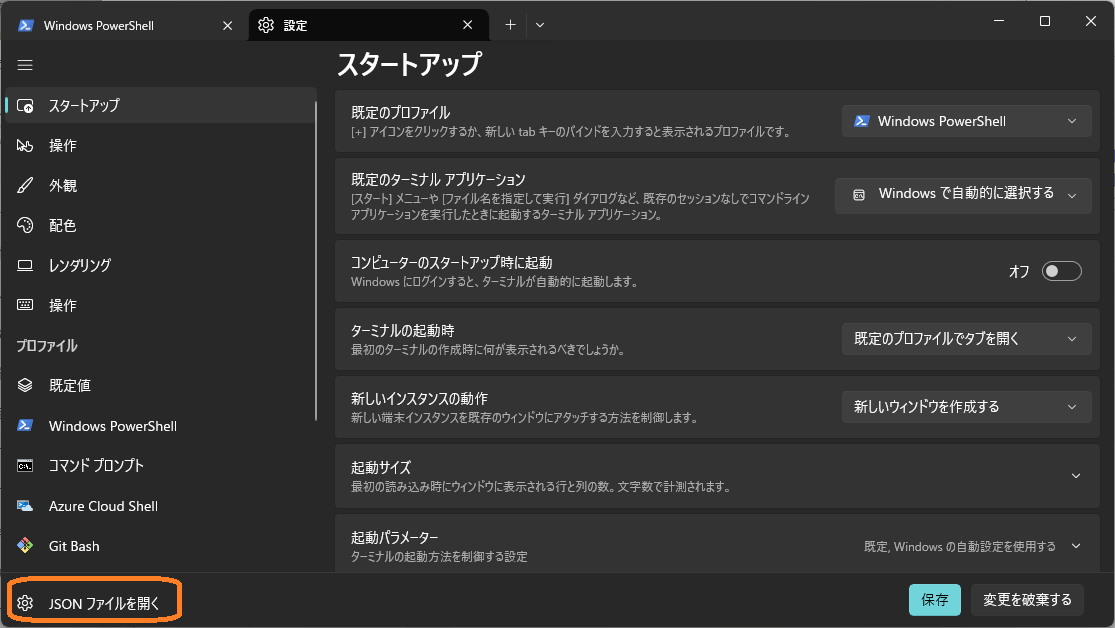Click the オフ label near the toggle
Viewport: 1115px width, 628px height.
pos(1019,272)
